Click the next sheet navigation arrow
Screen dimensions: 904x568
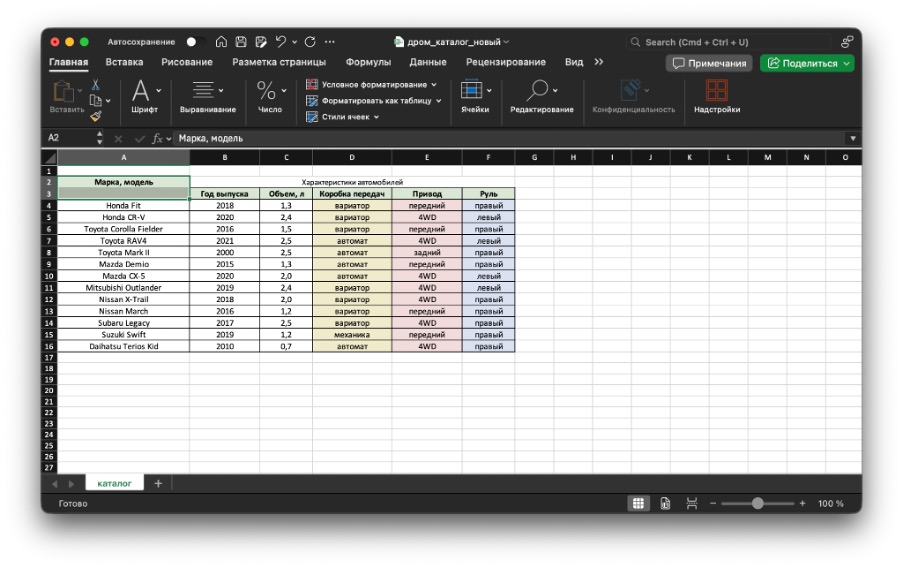coord(71,484)
